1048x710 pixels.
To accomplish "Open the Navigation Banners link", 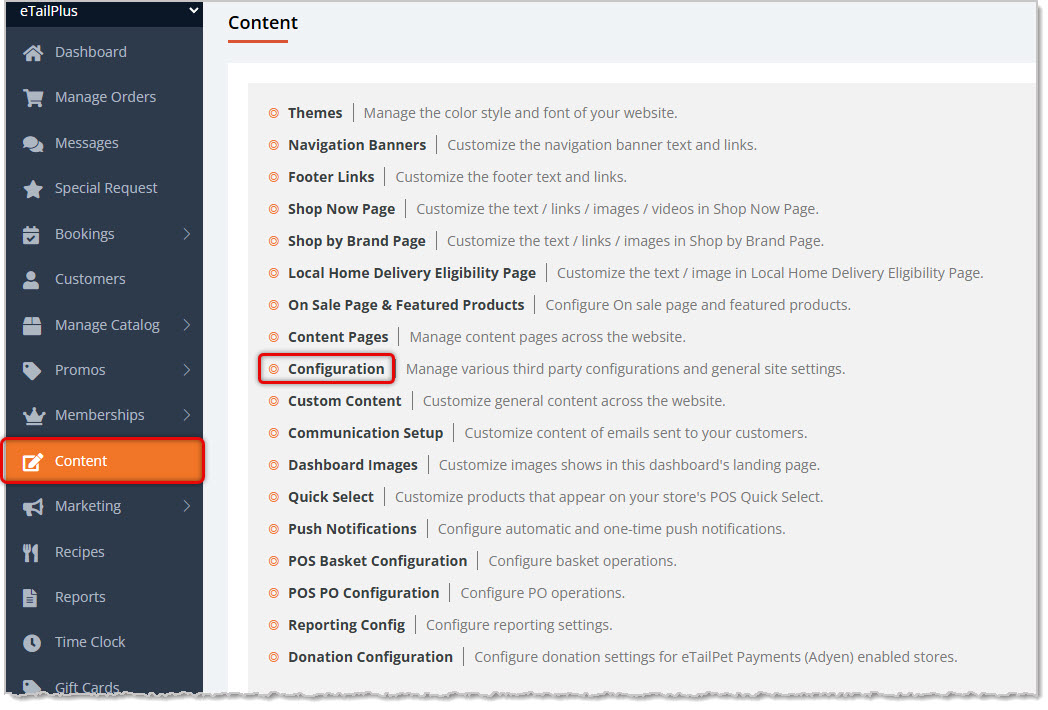I will pos(357,145).
